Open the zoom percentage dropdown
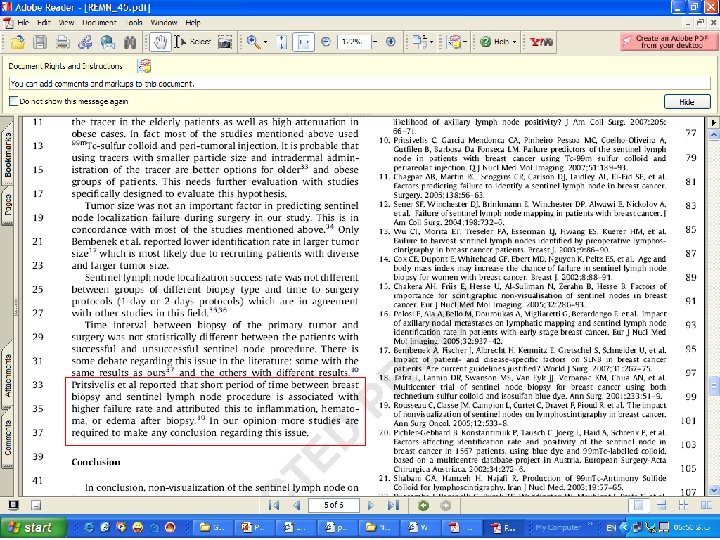The width and height of the screenshot is (720, 540). pyautogui.click(x=375, y=42)
